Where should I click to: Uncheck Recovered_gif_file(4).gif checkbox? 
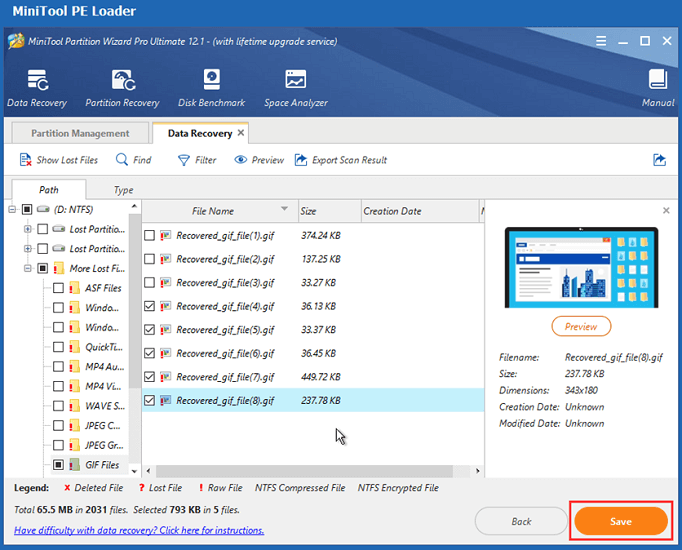click(149, 306)
